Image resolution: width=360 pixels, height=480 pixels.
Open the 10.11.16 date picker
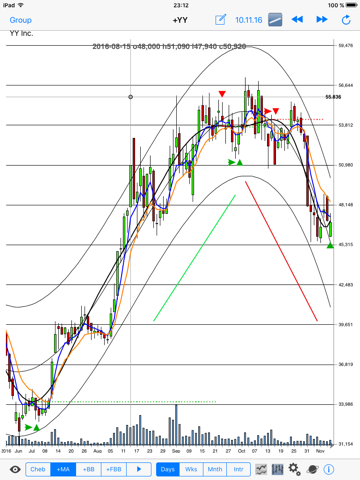coord(249,20)
